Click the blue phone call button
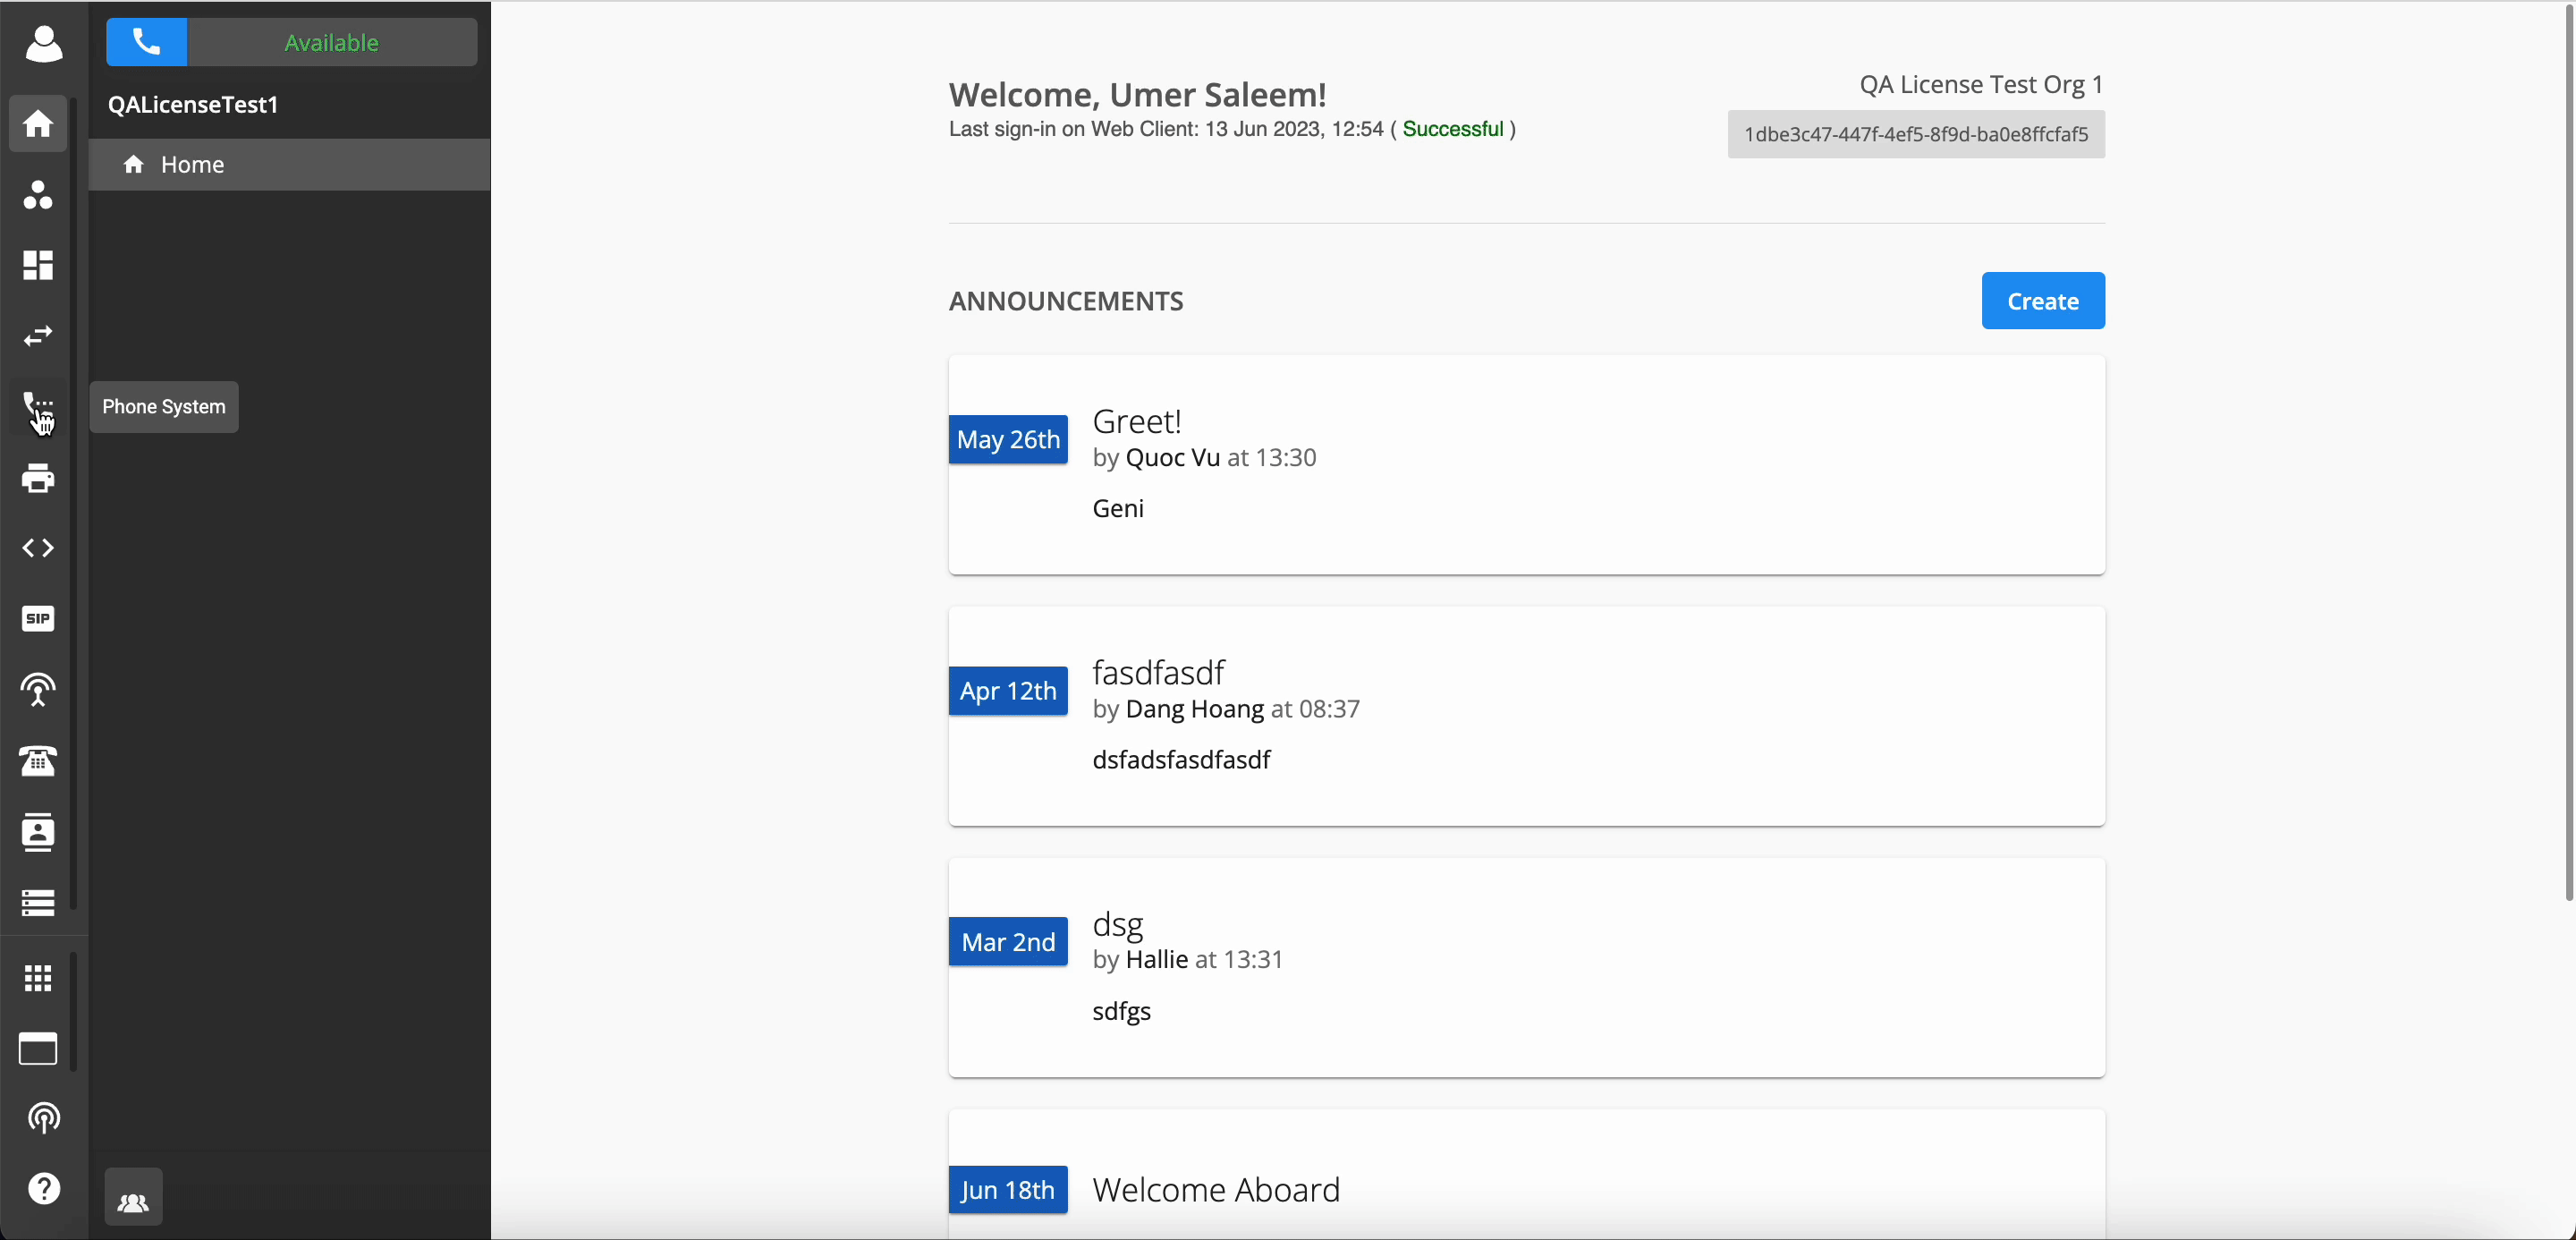Image resolution: width=2576 pixels, height=1240 pixels. pos(147,42)
